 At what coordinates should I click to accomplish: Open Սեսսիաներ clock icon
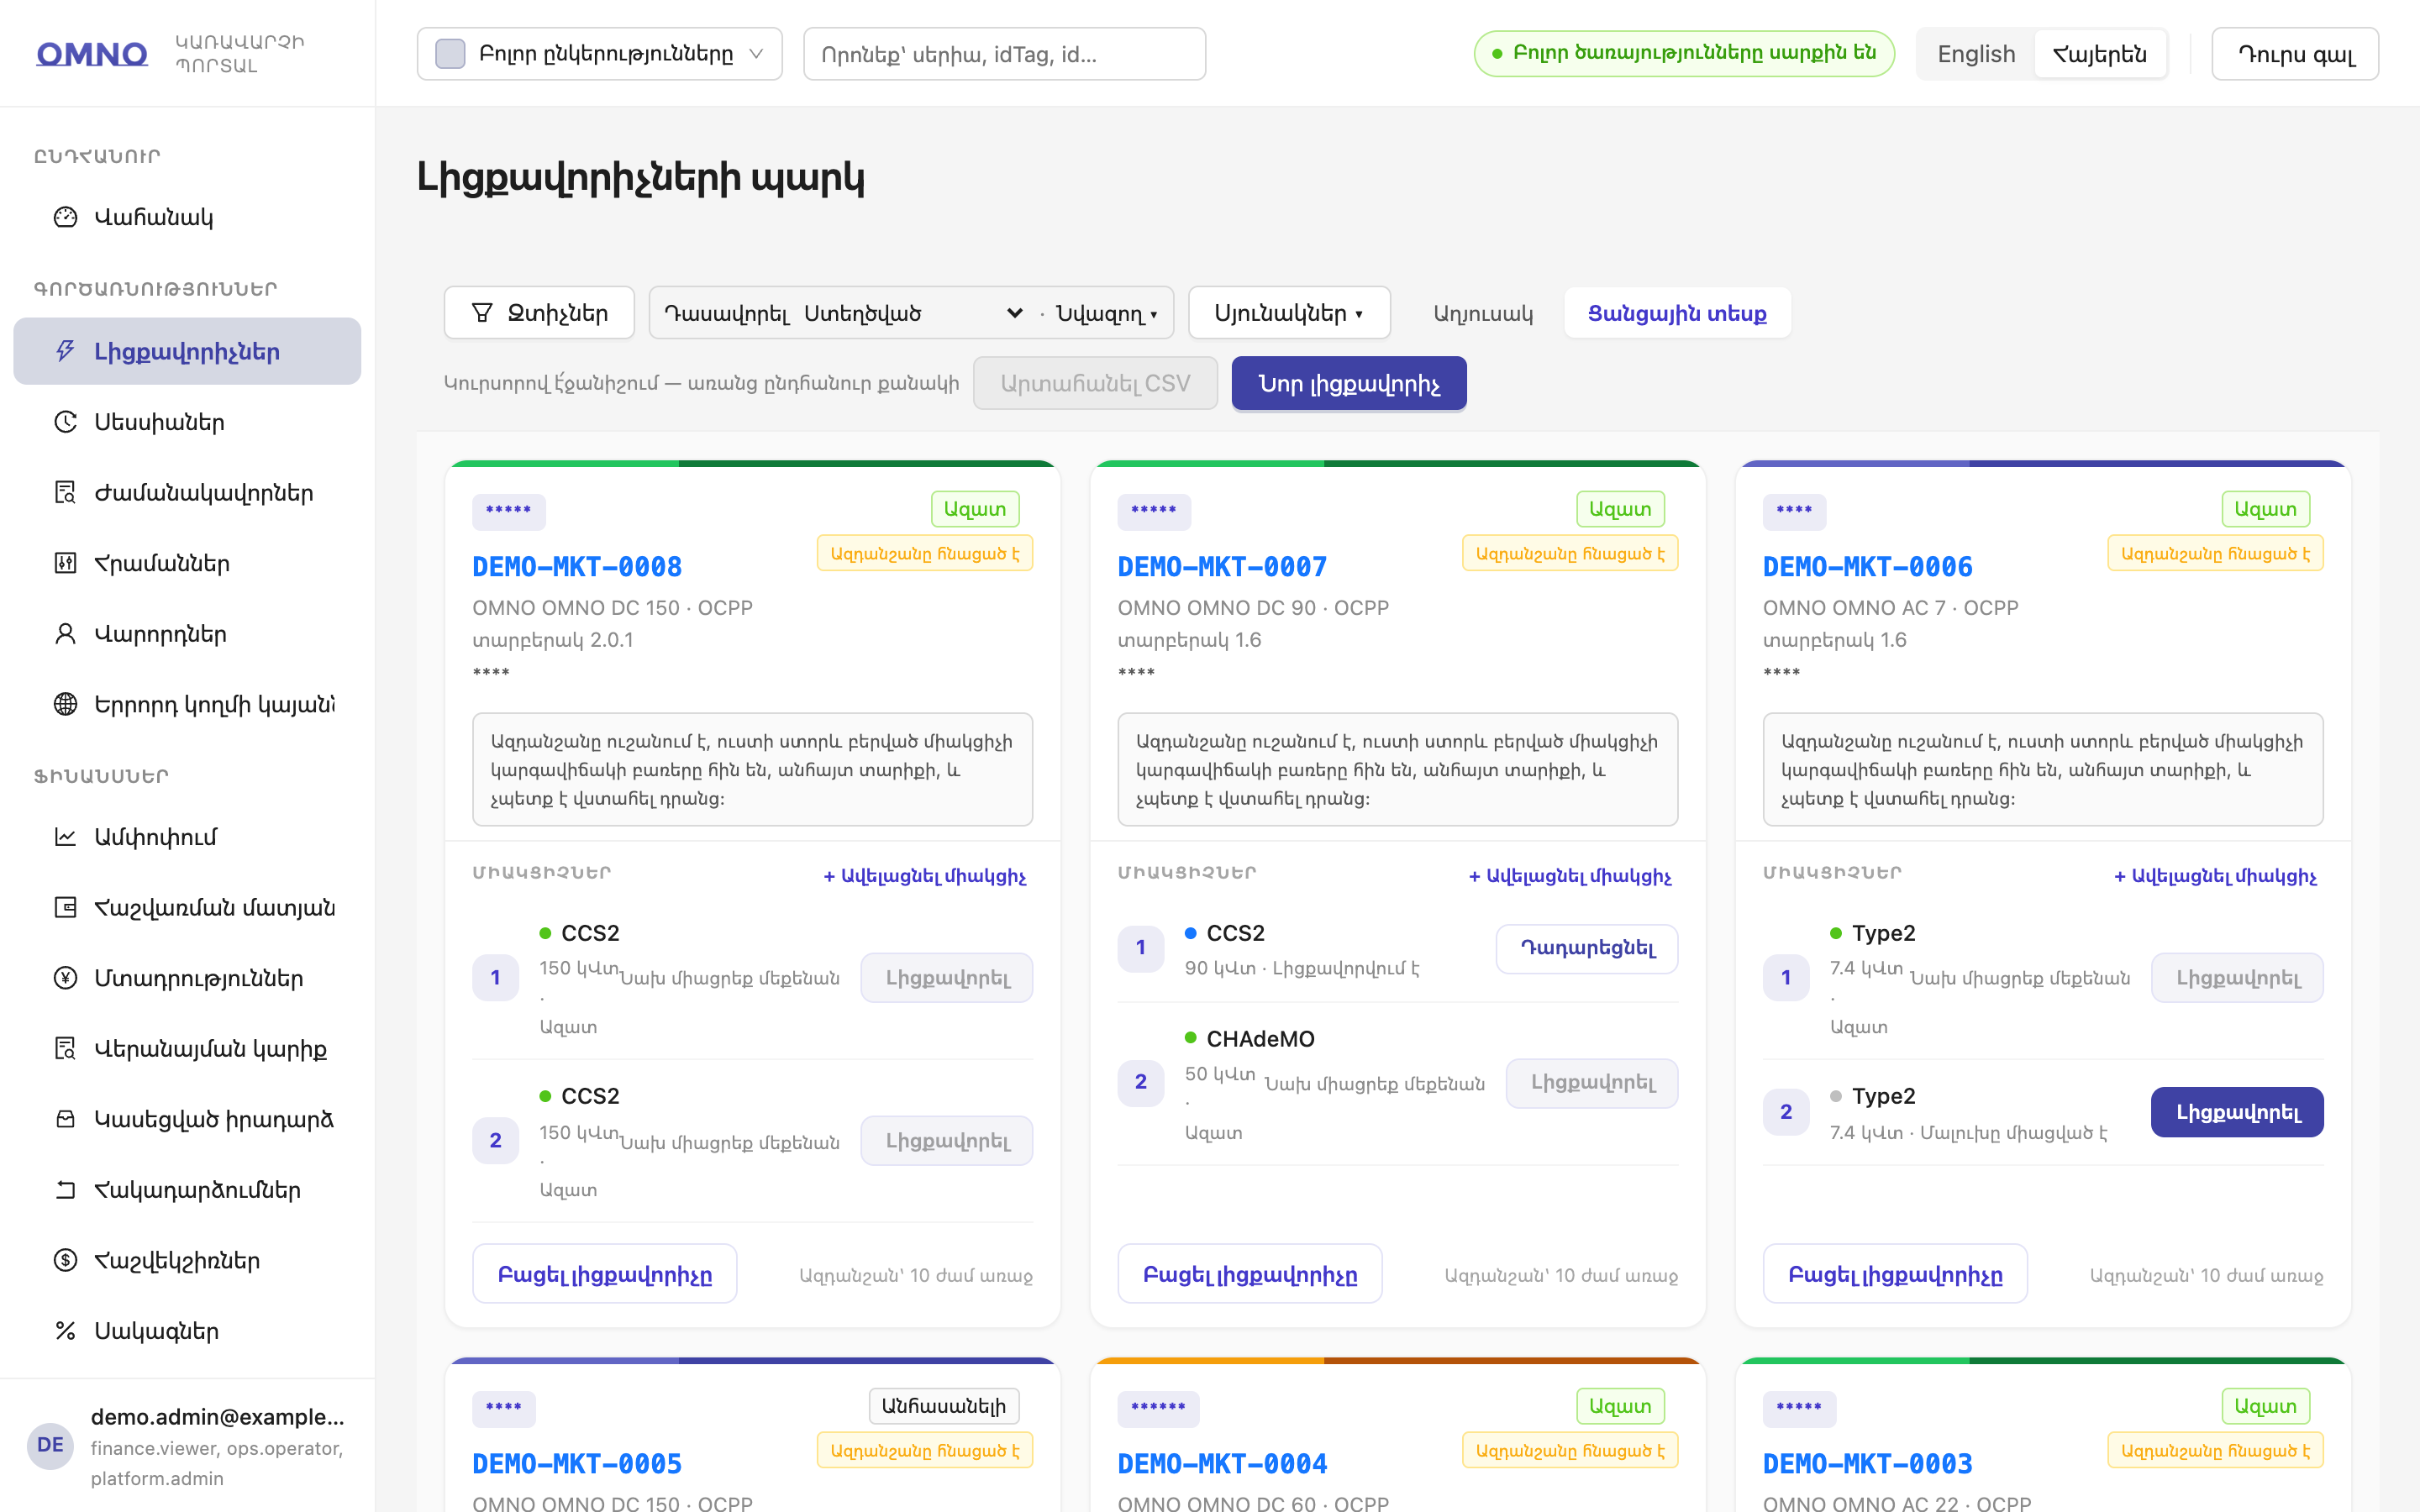(x=65, y=422)
